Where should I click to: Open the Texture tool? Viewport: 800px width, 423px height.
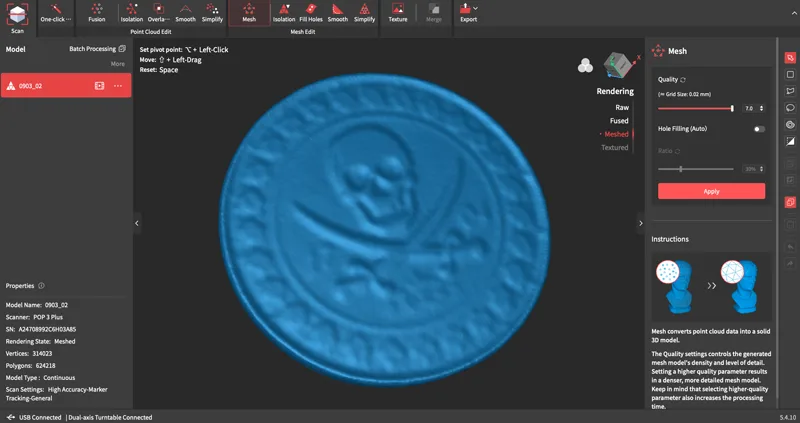pos(398,14)
